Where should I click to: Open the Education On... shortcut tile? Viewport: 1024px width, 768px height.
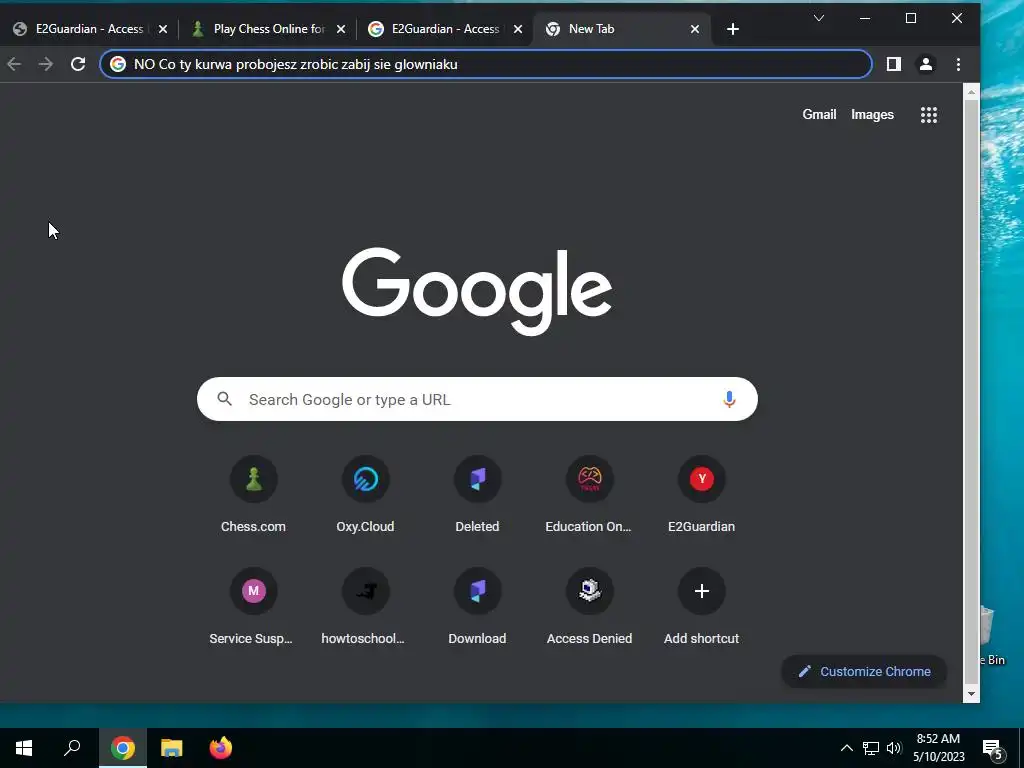(x=589, y=495)
